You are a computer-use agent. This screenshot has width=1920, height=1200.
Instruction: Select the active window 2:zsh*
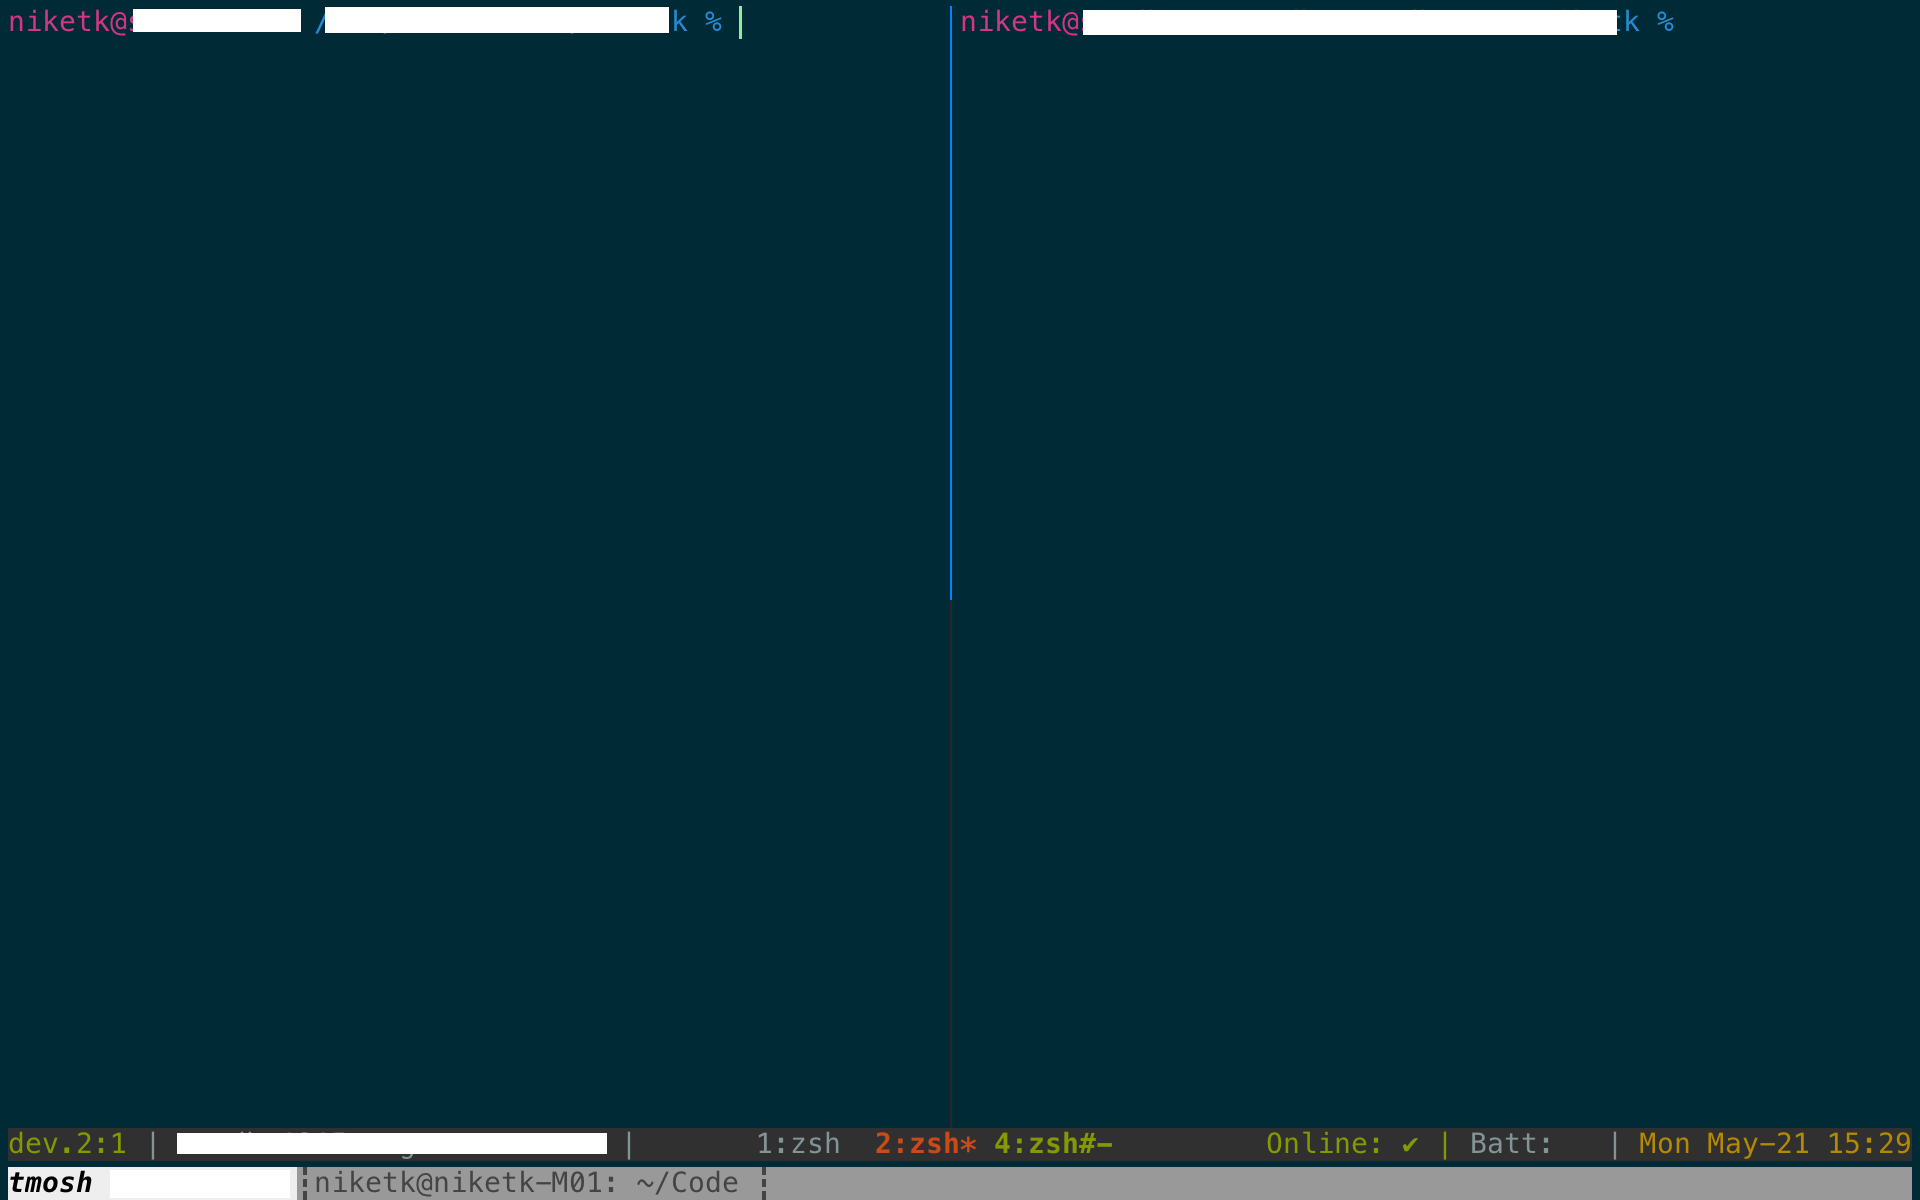pos(924,1143)
